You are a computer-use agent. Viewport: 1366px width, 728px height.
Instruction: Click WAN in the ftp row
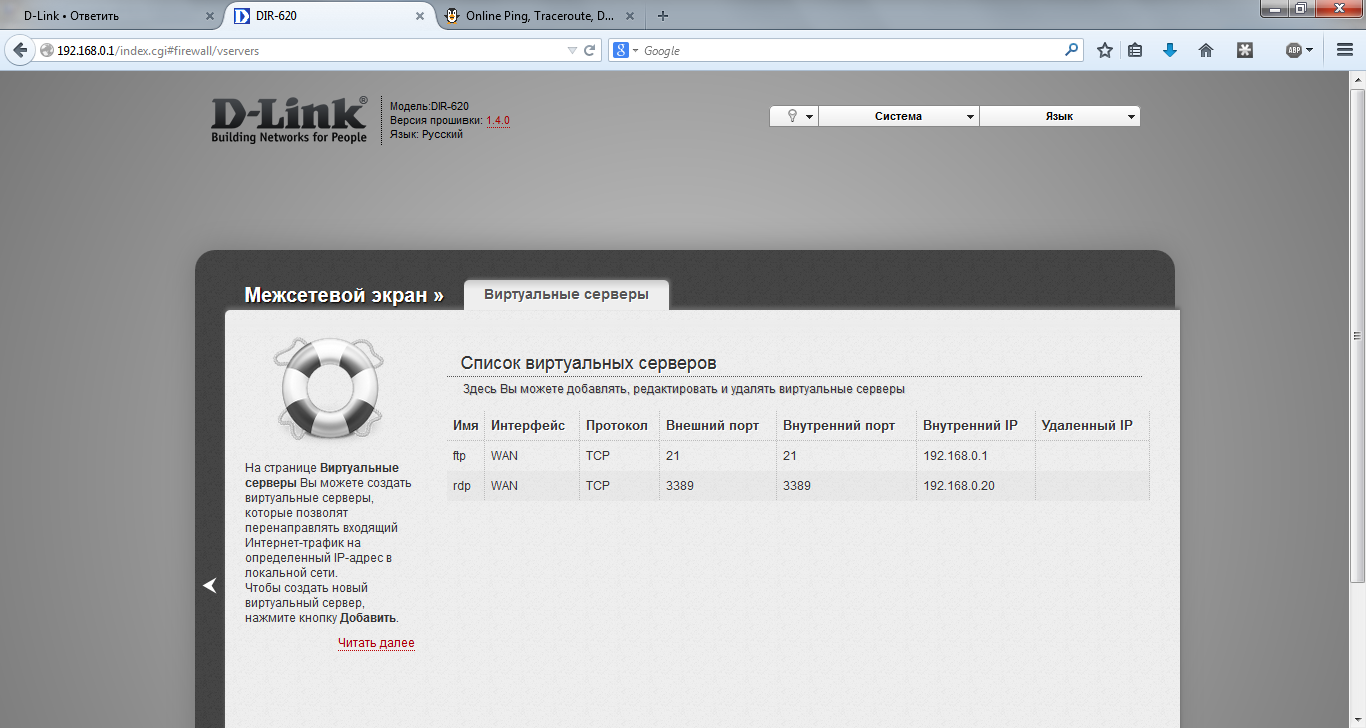pyautogui.click(x=505, y=456)
